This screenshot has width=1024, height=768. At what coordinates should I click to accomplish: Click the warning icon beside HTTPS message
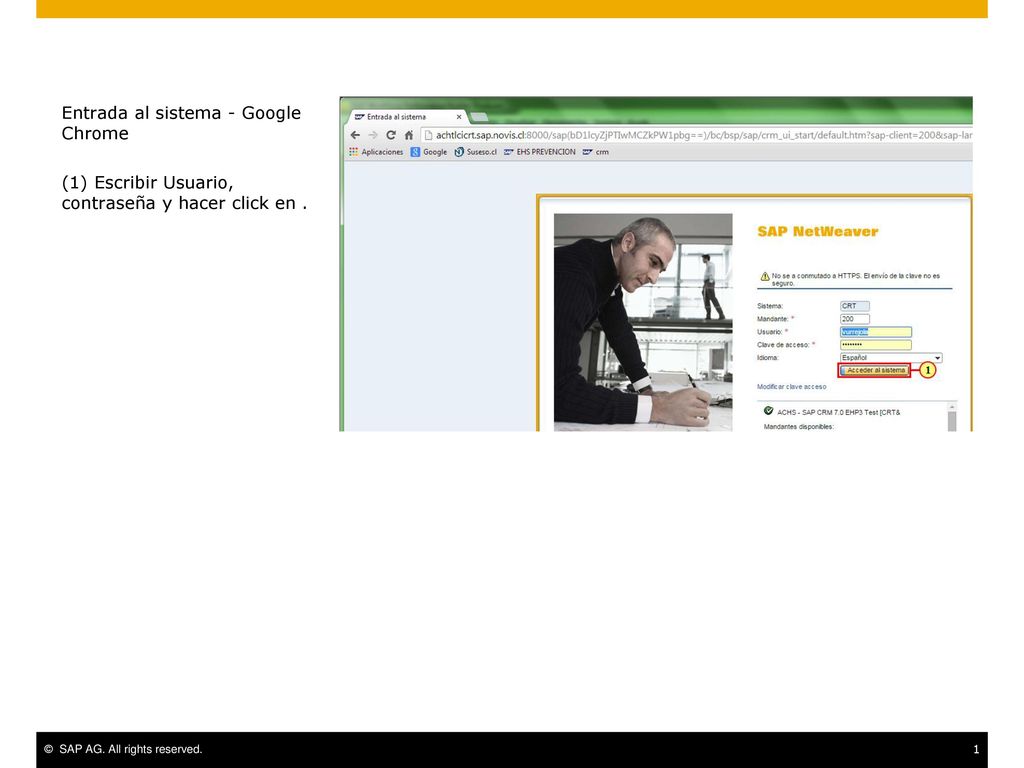point(765,277)
